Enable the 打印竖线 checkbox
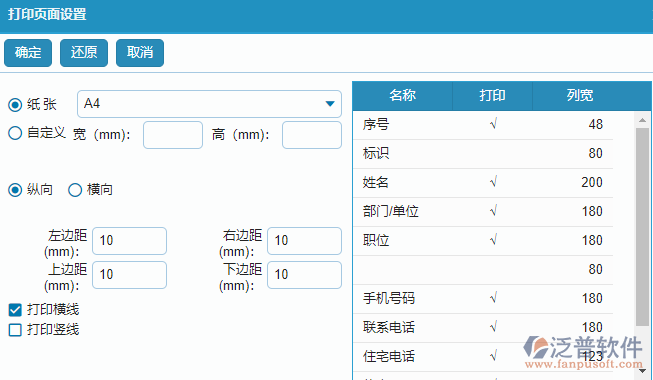653x380 pixels. click(x=15, y=330)
